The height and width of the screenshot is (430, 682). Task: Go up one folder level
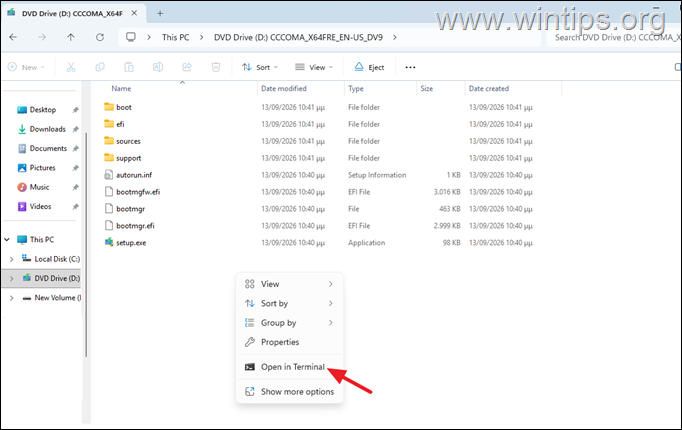pyautogui.click(x=71, y=37)
